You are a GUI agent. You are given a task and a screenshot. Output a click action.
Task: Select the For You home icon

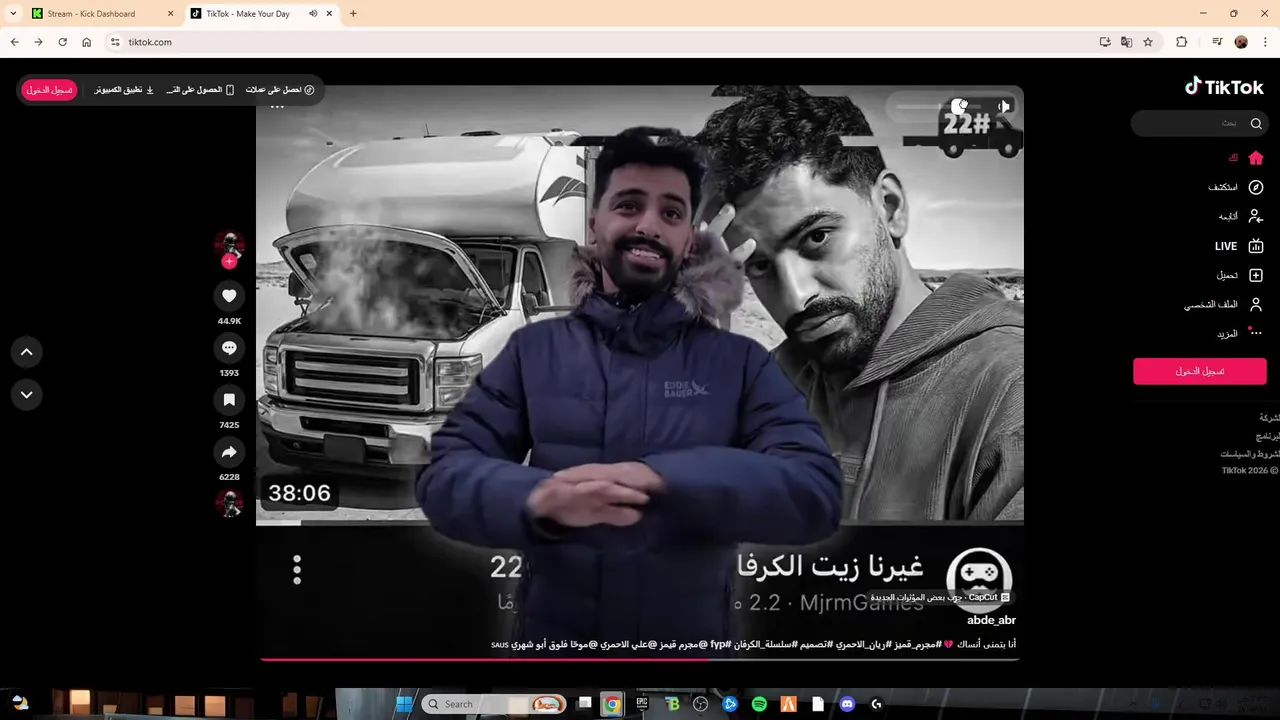pyautogui.click(x=1256, y=158)
